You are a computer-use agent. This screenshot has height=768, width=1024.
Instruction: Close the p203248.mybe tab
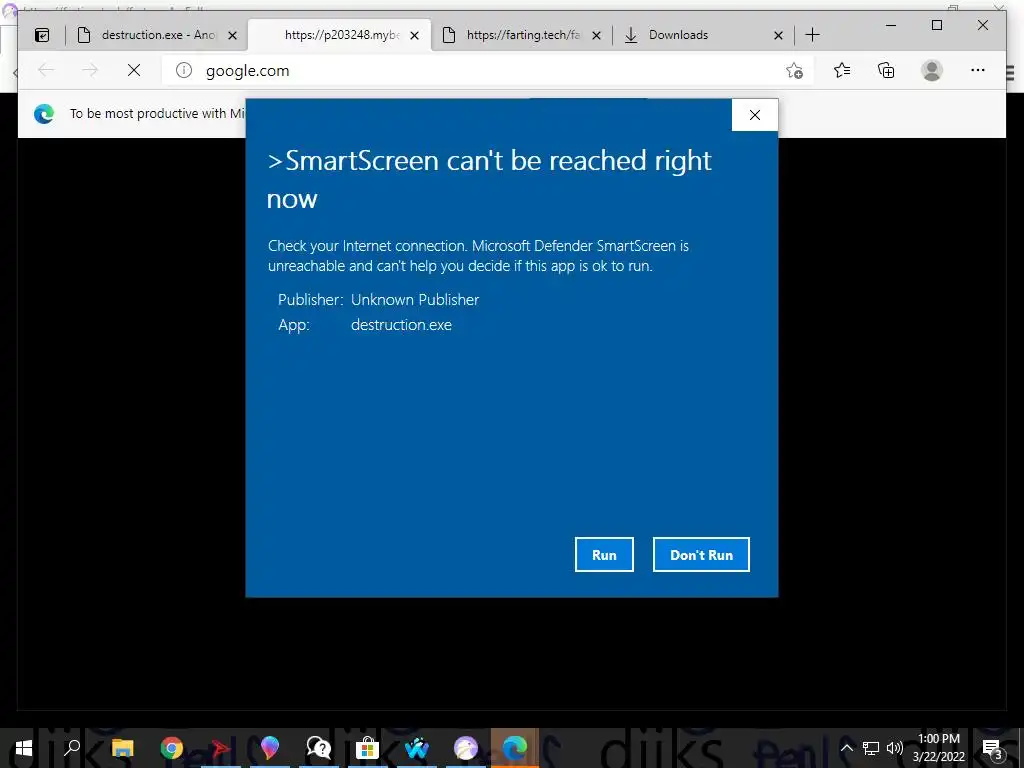coord(414,35)
